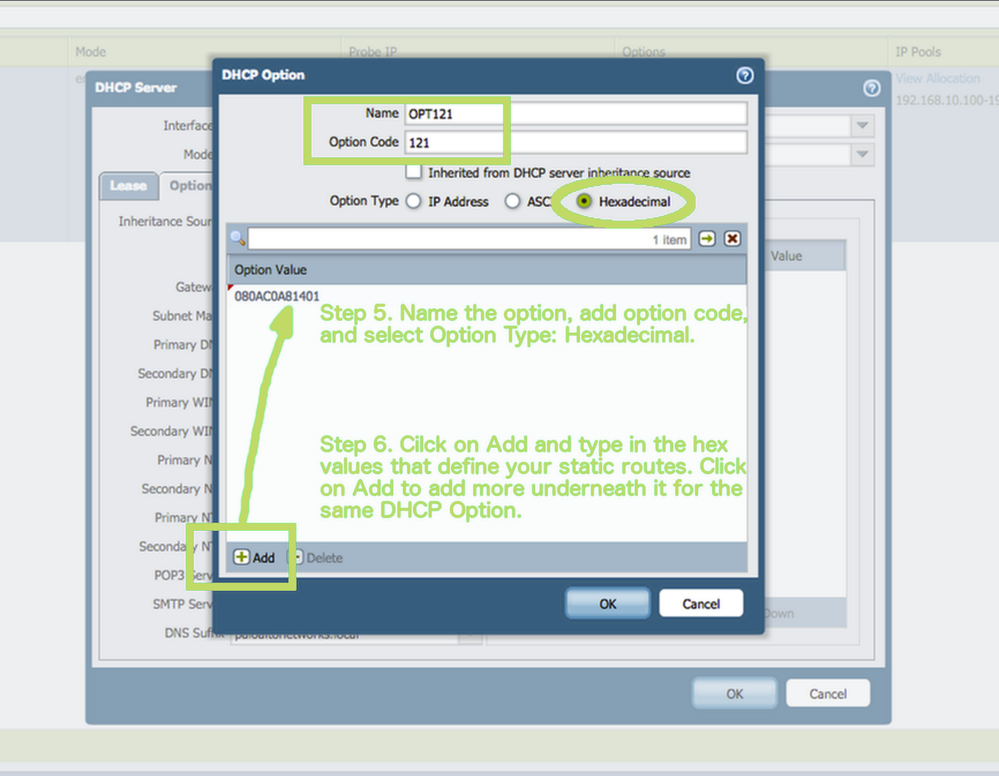Select IP Address option type

(413, 201)
